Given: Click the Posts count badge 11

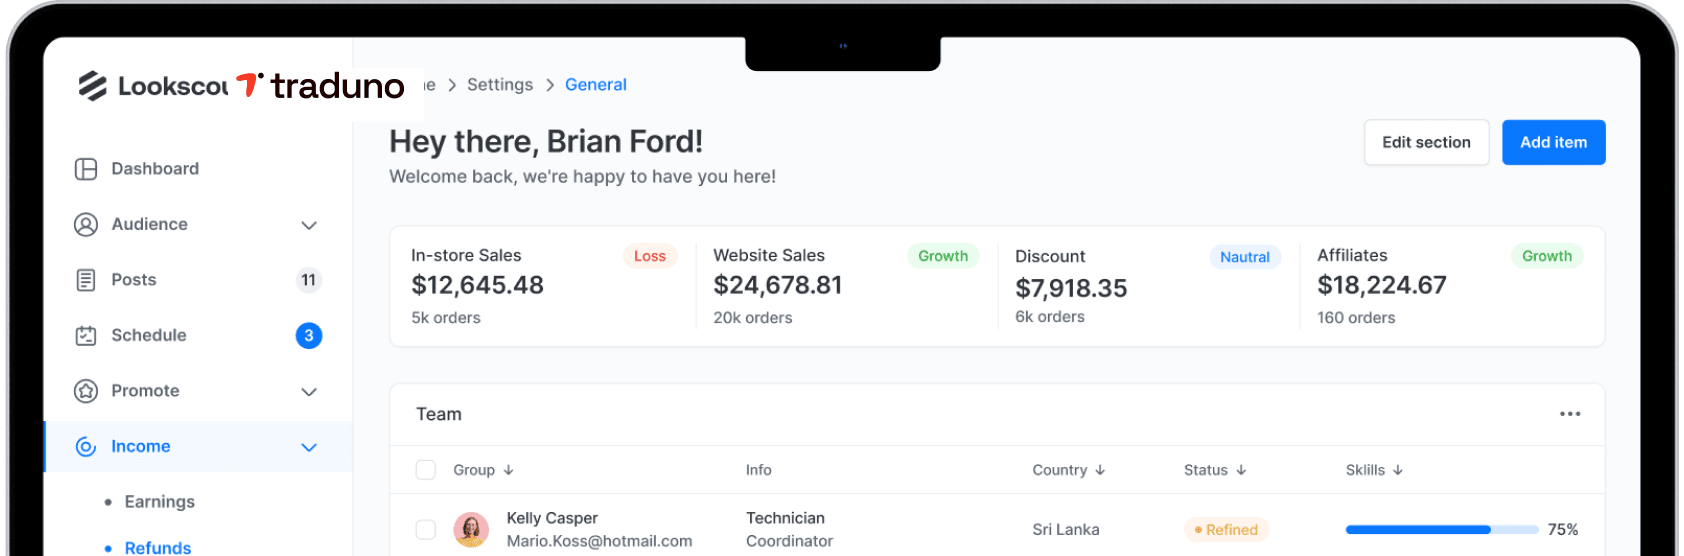Looking at the screenshot, I should pos(309,280).
